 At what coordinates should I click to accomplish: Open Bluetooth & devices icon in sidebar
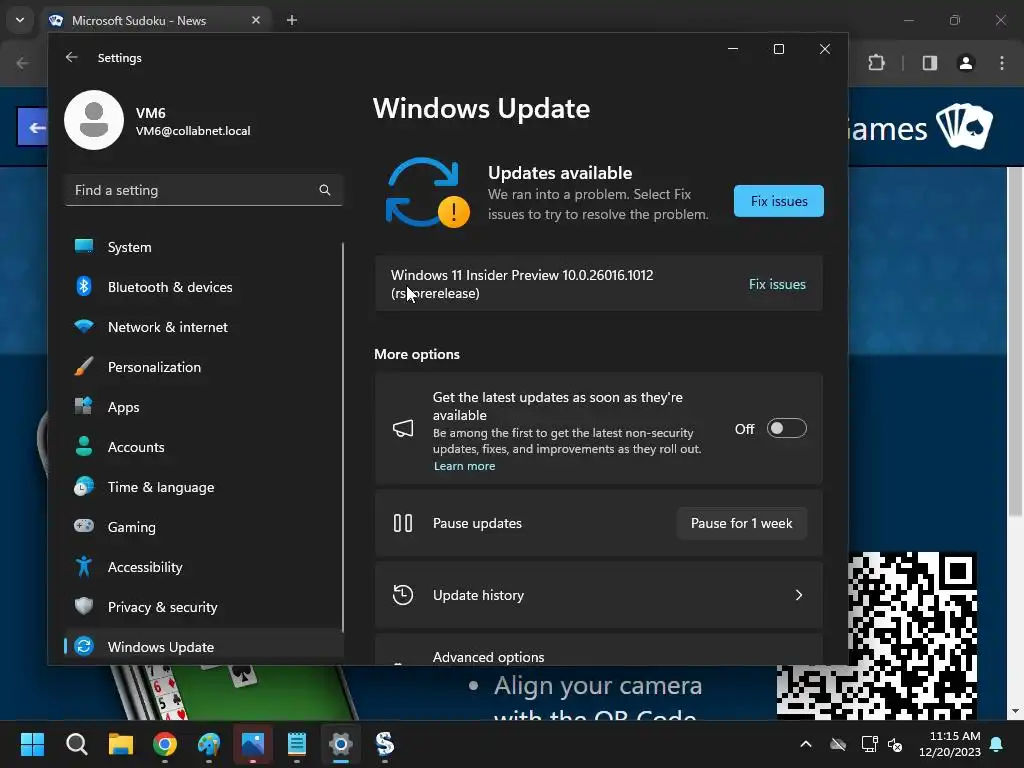click(x=84, y=287)
